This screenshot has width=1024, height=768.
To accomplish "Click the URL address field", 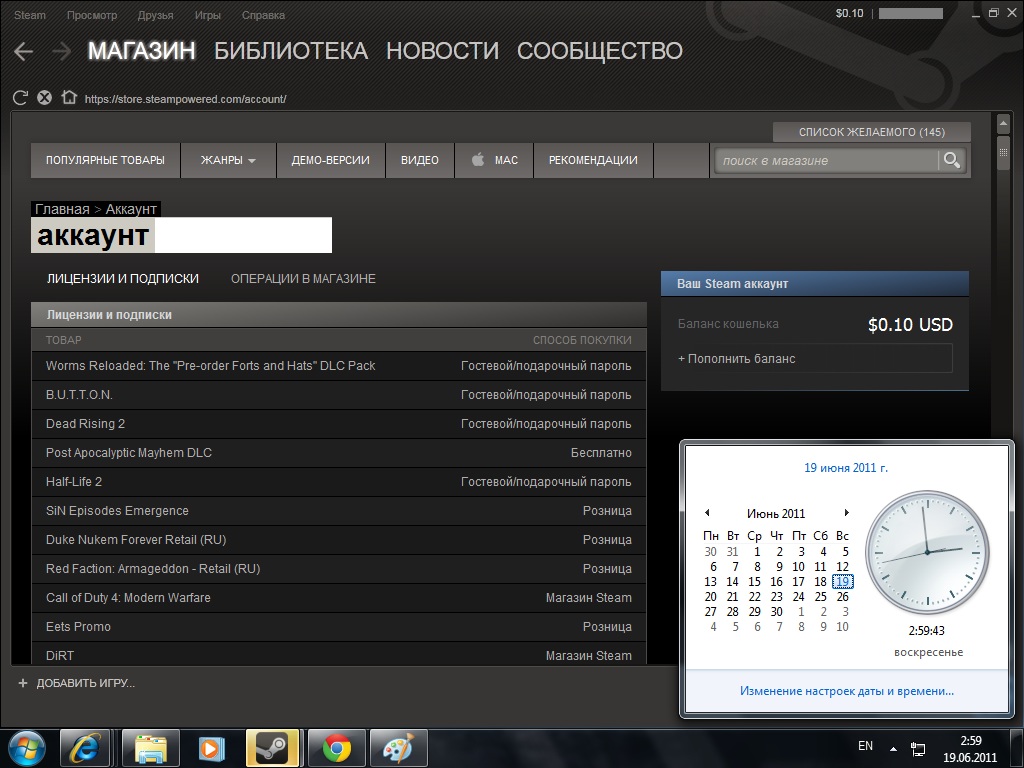I will [x=185, y=99].
